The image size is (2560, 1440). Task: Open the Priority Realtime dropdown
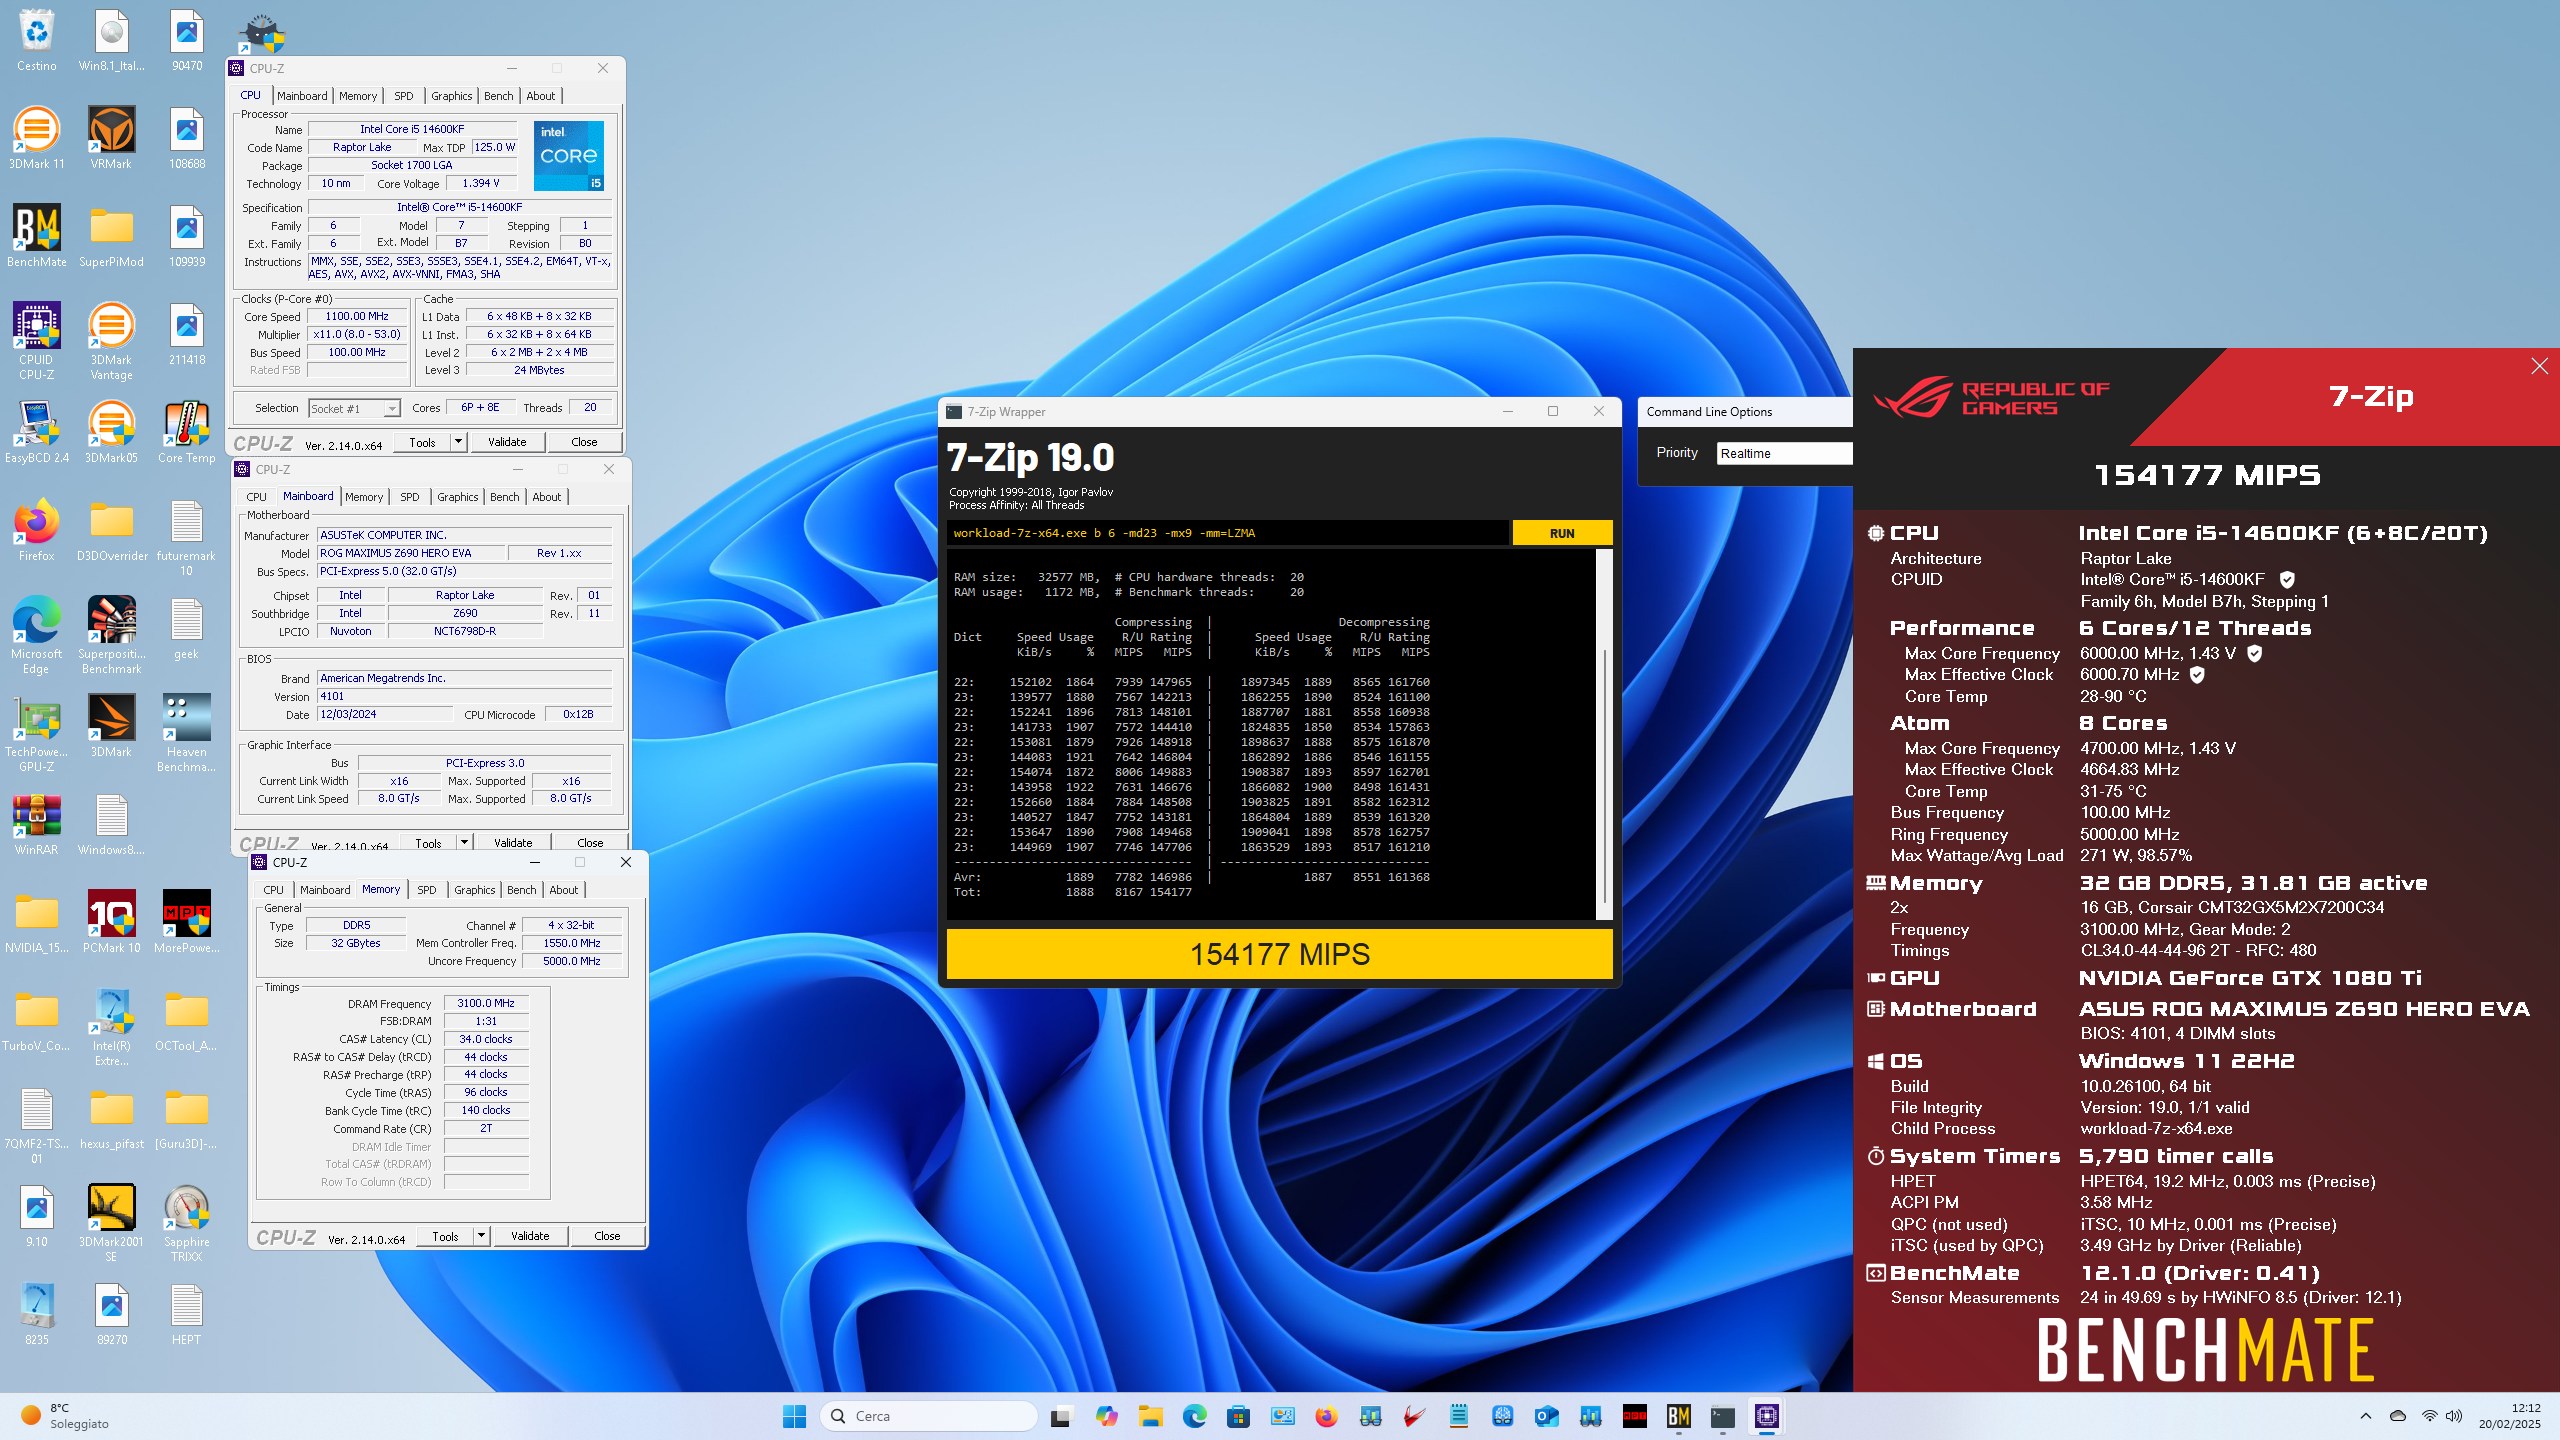1784,453
